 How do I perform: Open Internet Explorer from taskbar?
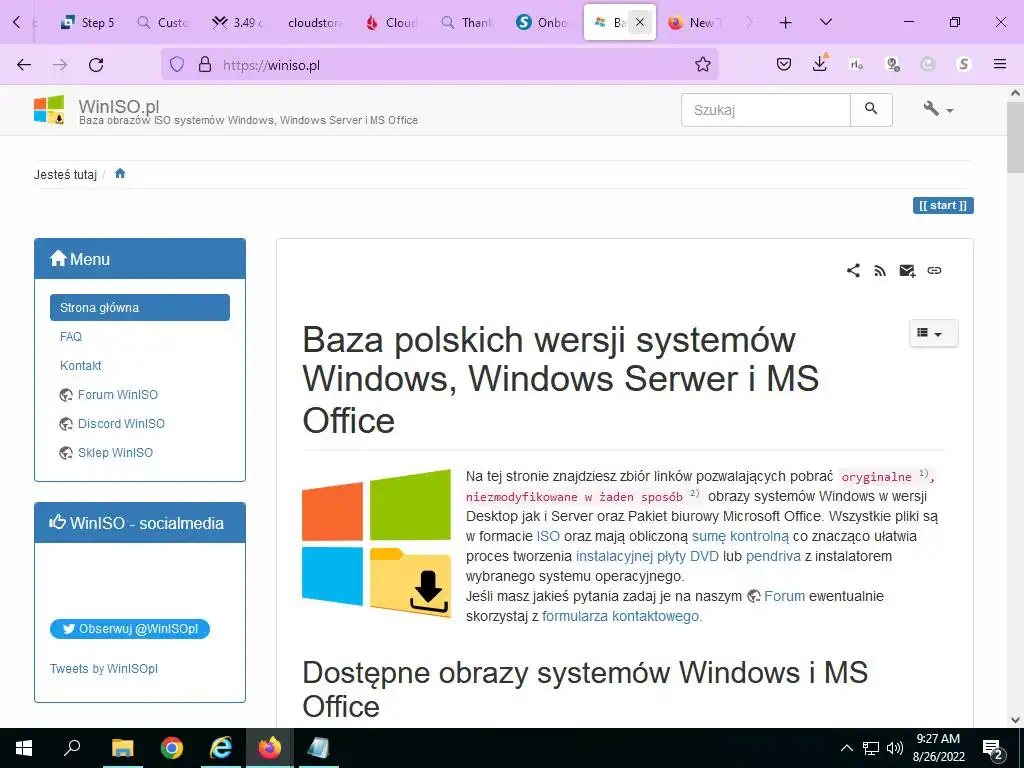[x=221, y=748]
